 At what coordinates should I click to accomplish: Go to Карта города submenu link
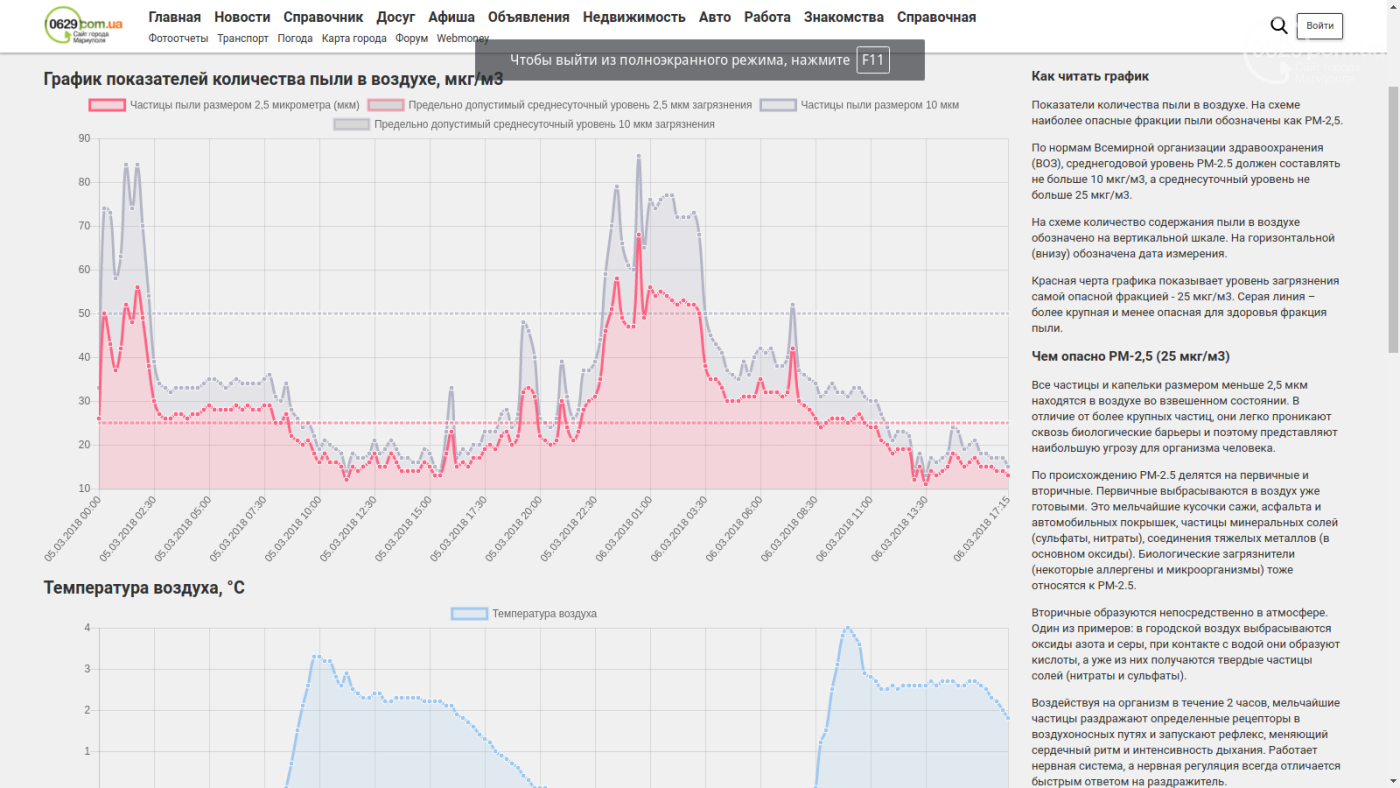354,38
